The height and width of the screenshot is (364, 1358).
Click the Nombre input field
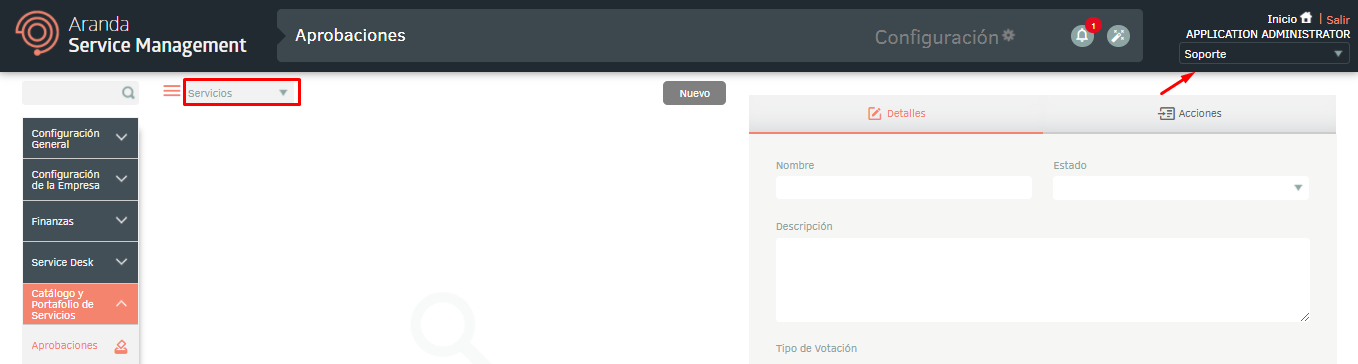904,187
